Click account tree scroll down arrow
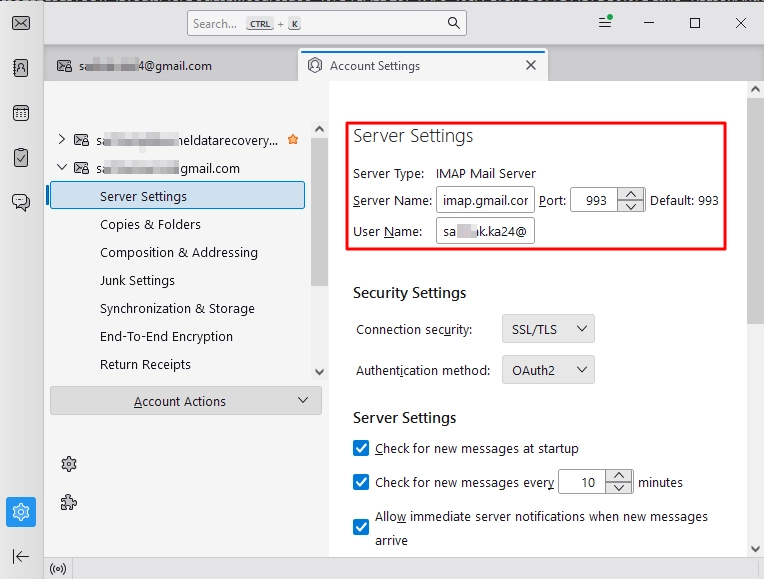Screen dimensions: 764x579 [319, 372]
